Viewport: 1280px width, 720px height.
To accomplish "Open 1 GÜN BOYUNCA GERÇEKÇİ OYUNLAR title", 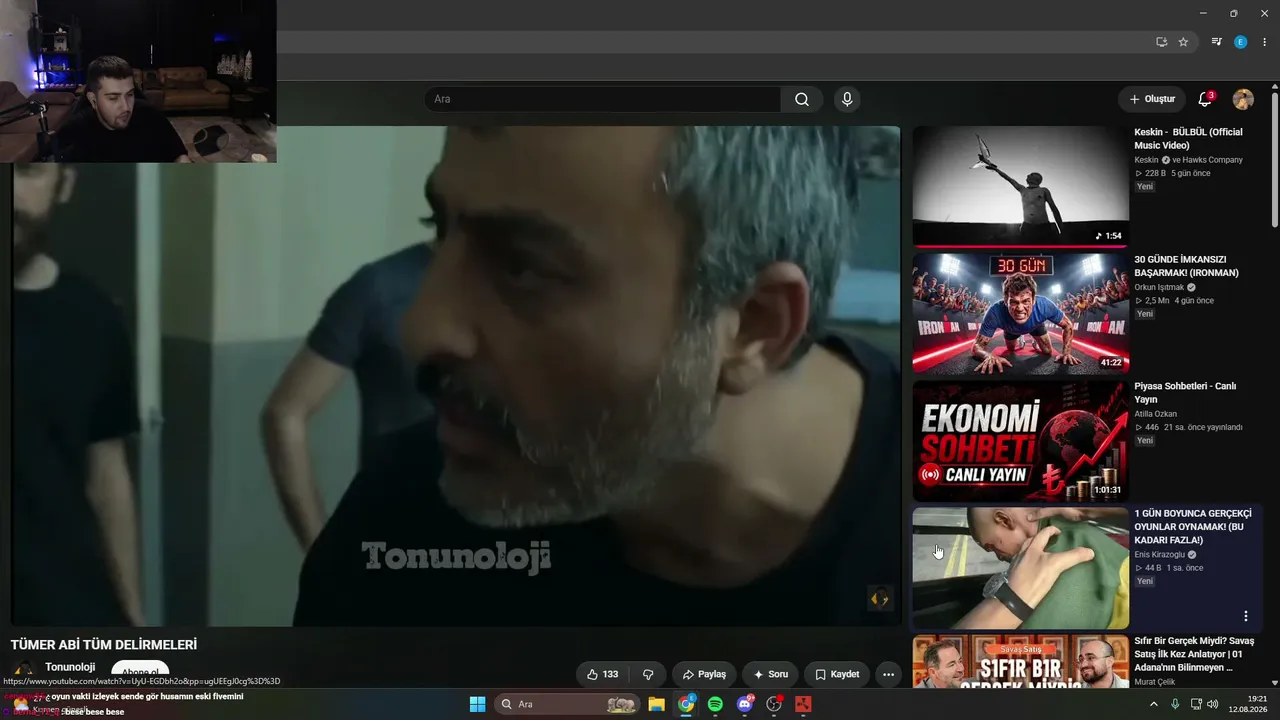I will [x=1193, y=527].
